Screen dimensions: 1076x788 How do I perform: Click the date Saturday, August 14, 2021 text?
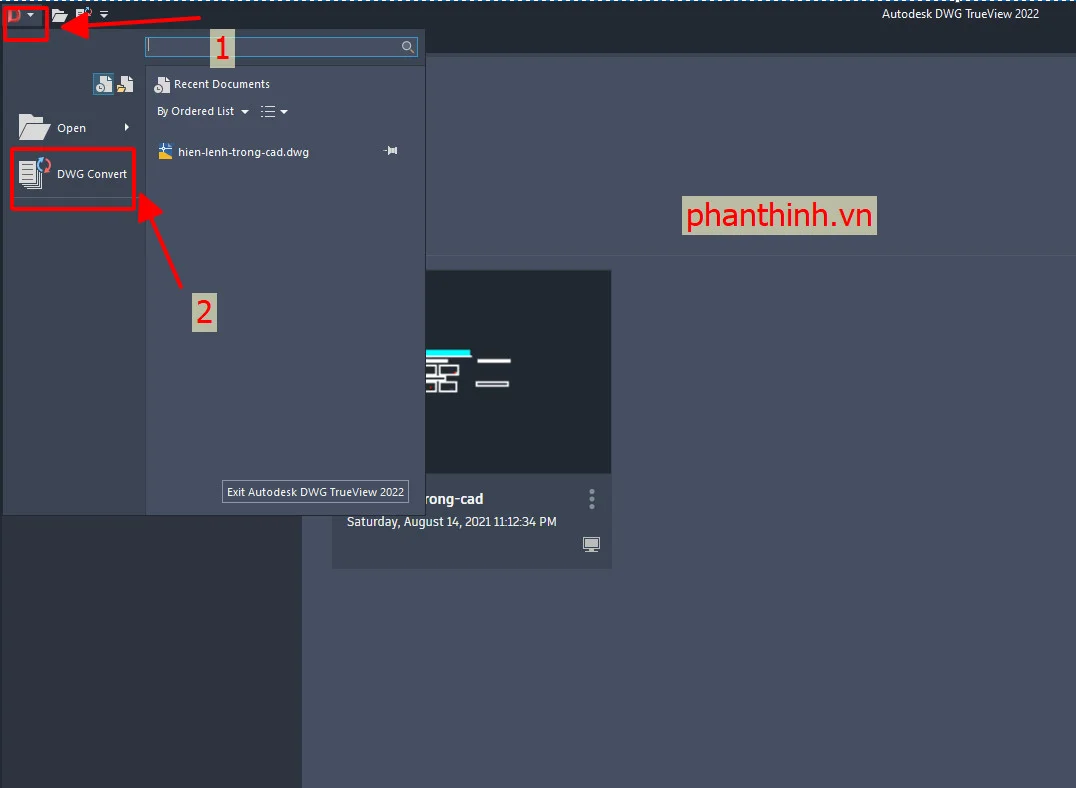click(x=452, y=522)
